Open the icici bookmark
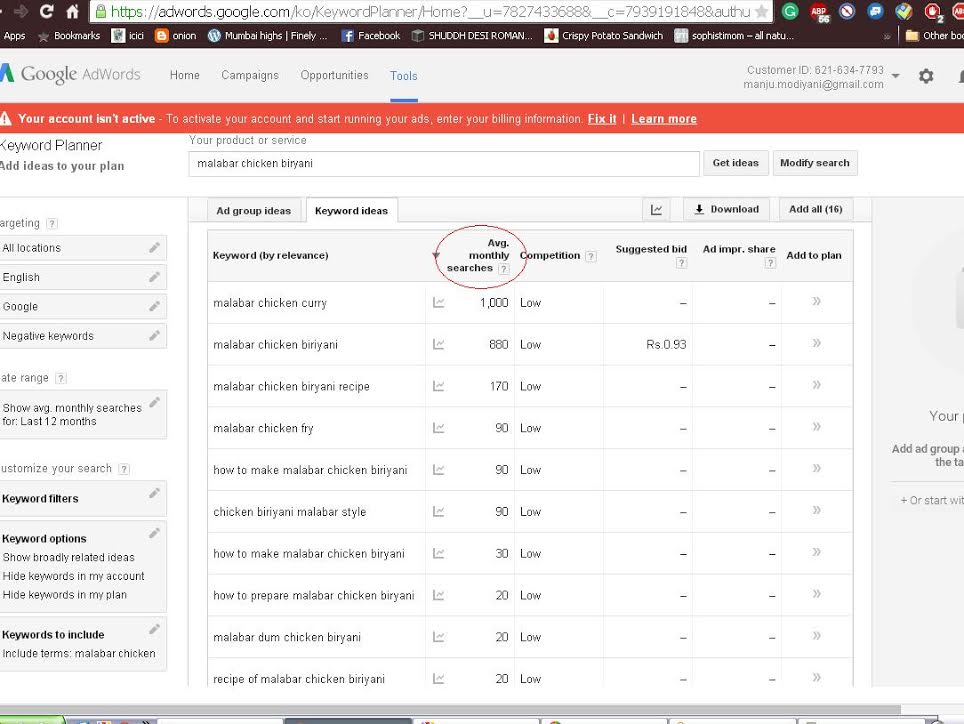 coord(128,36)
